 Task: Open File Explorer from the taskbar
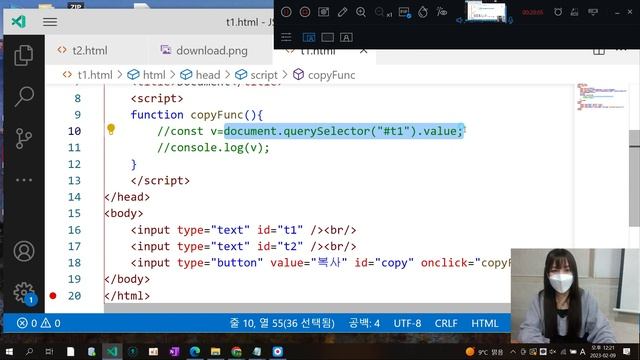[x=216, y=351]
